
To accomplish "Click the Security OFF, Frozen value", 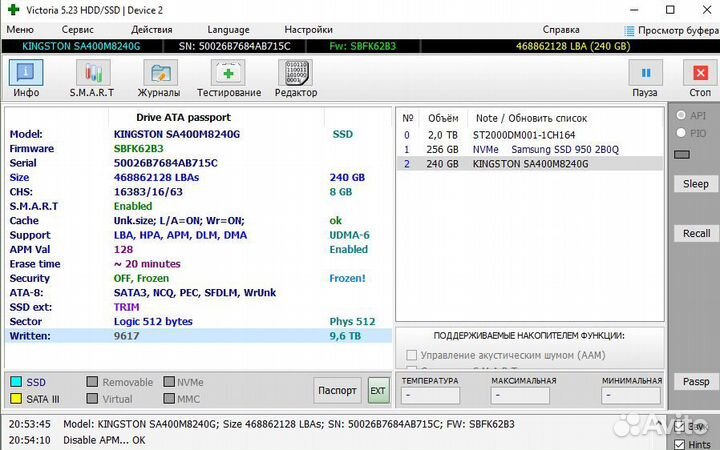I will [141, 278].
